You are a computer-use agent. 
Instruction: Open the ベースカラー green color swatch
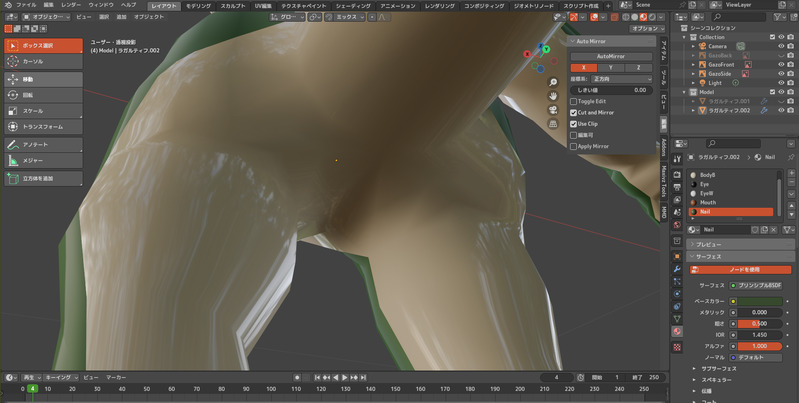tap(760, 301)
